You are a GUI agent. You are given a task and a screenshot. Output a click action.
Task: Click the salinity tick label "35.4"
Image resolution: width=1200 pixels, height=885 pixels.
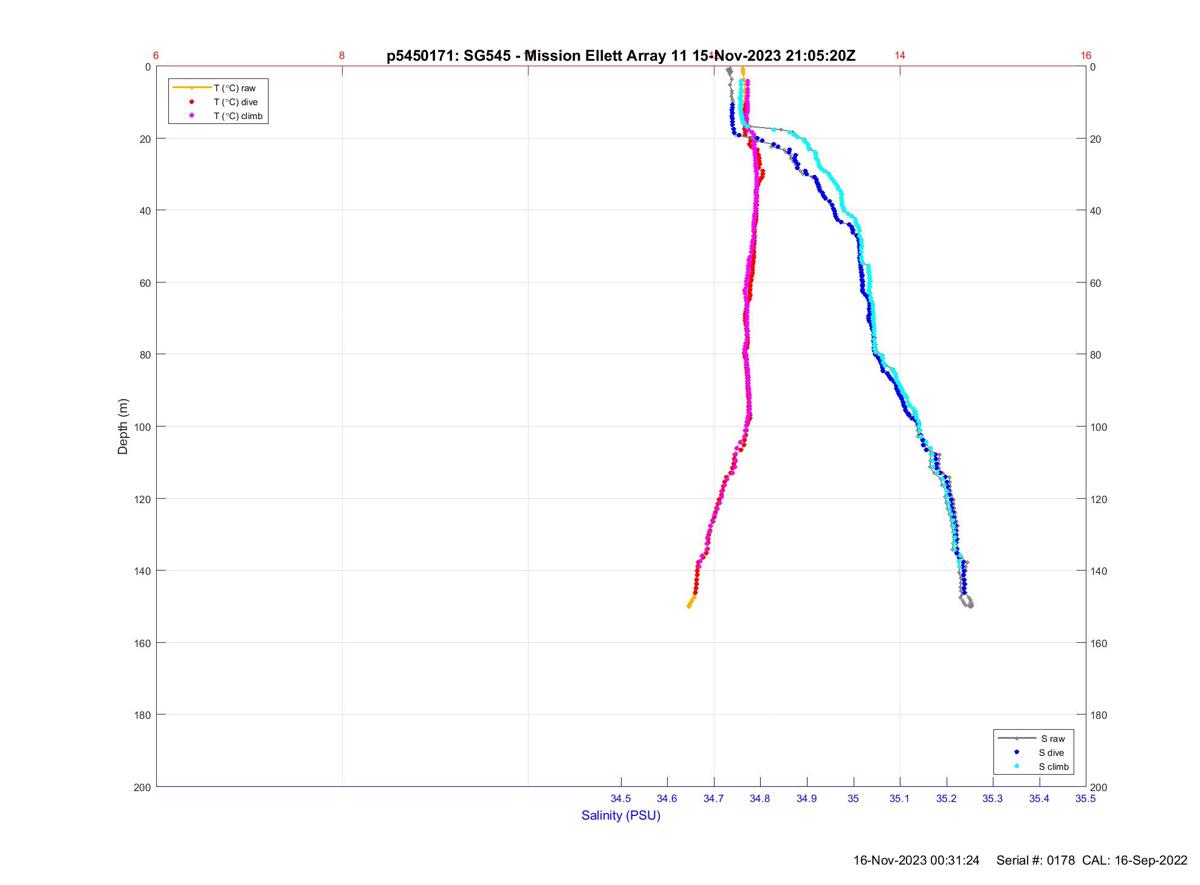1039,798
